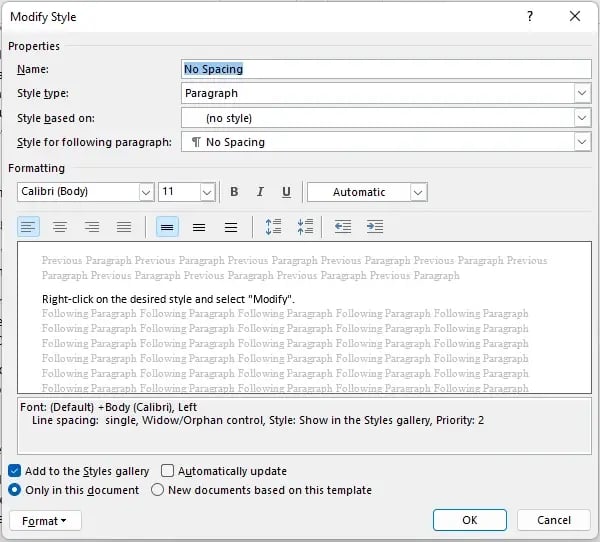Select align left paragraph icon

29,227
